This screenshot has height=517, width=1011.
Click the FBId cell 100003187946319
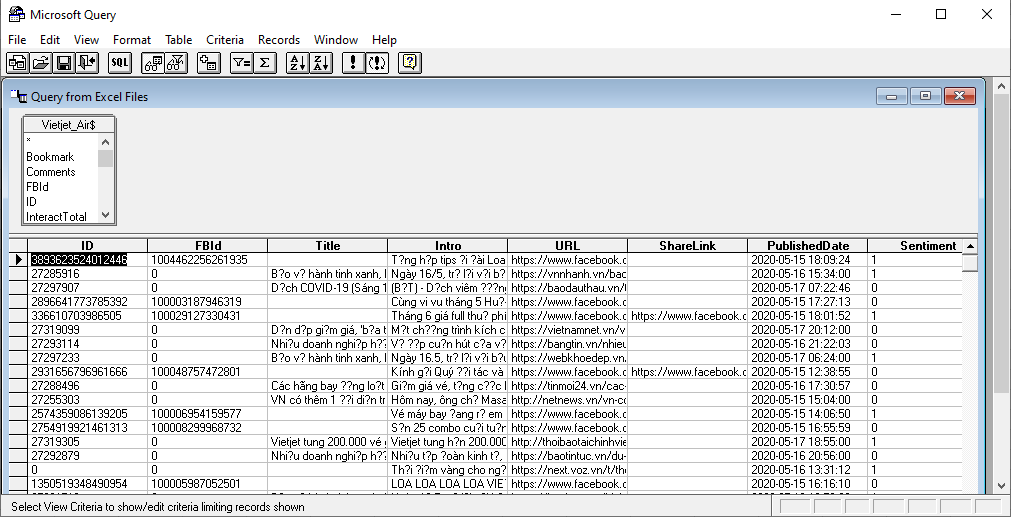pos(208,302)
